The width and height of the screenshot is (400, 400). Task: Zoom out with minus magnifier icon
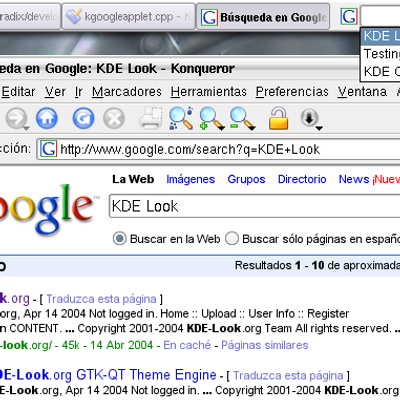(241, 119)
